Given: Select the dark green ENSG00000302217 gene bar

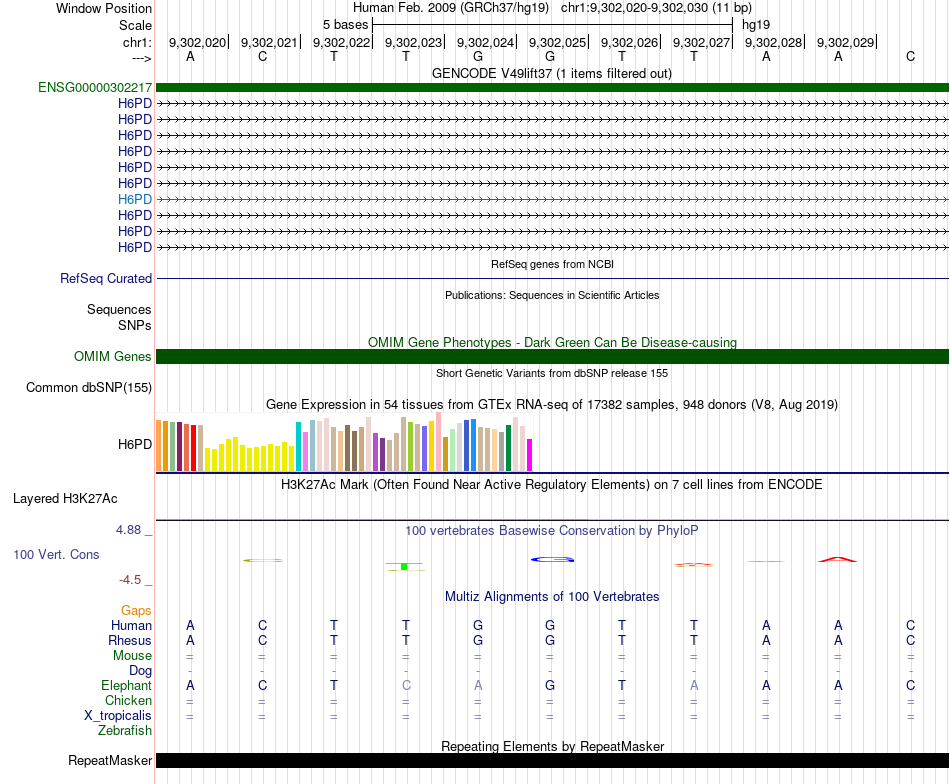Looking at the screenshot, I should tap(552, 87).
